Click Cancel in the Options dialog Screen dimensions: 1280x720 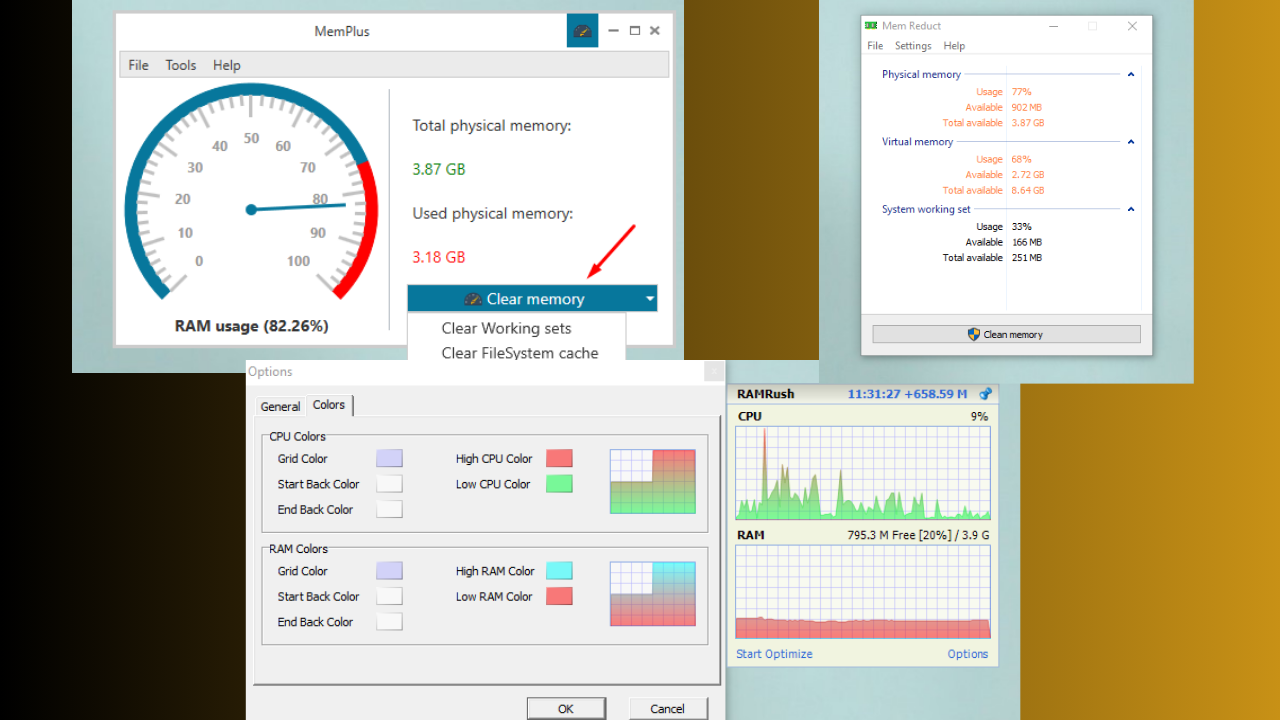point(668,709)
